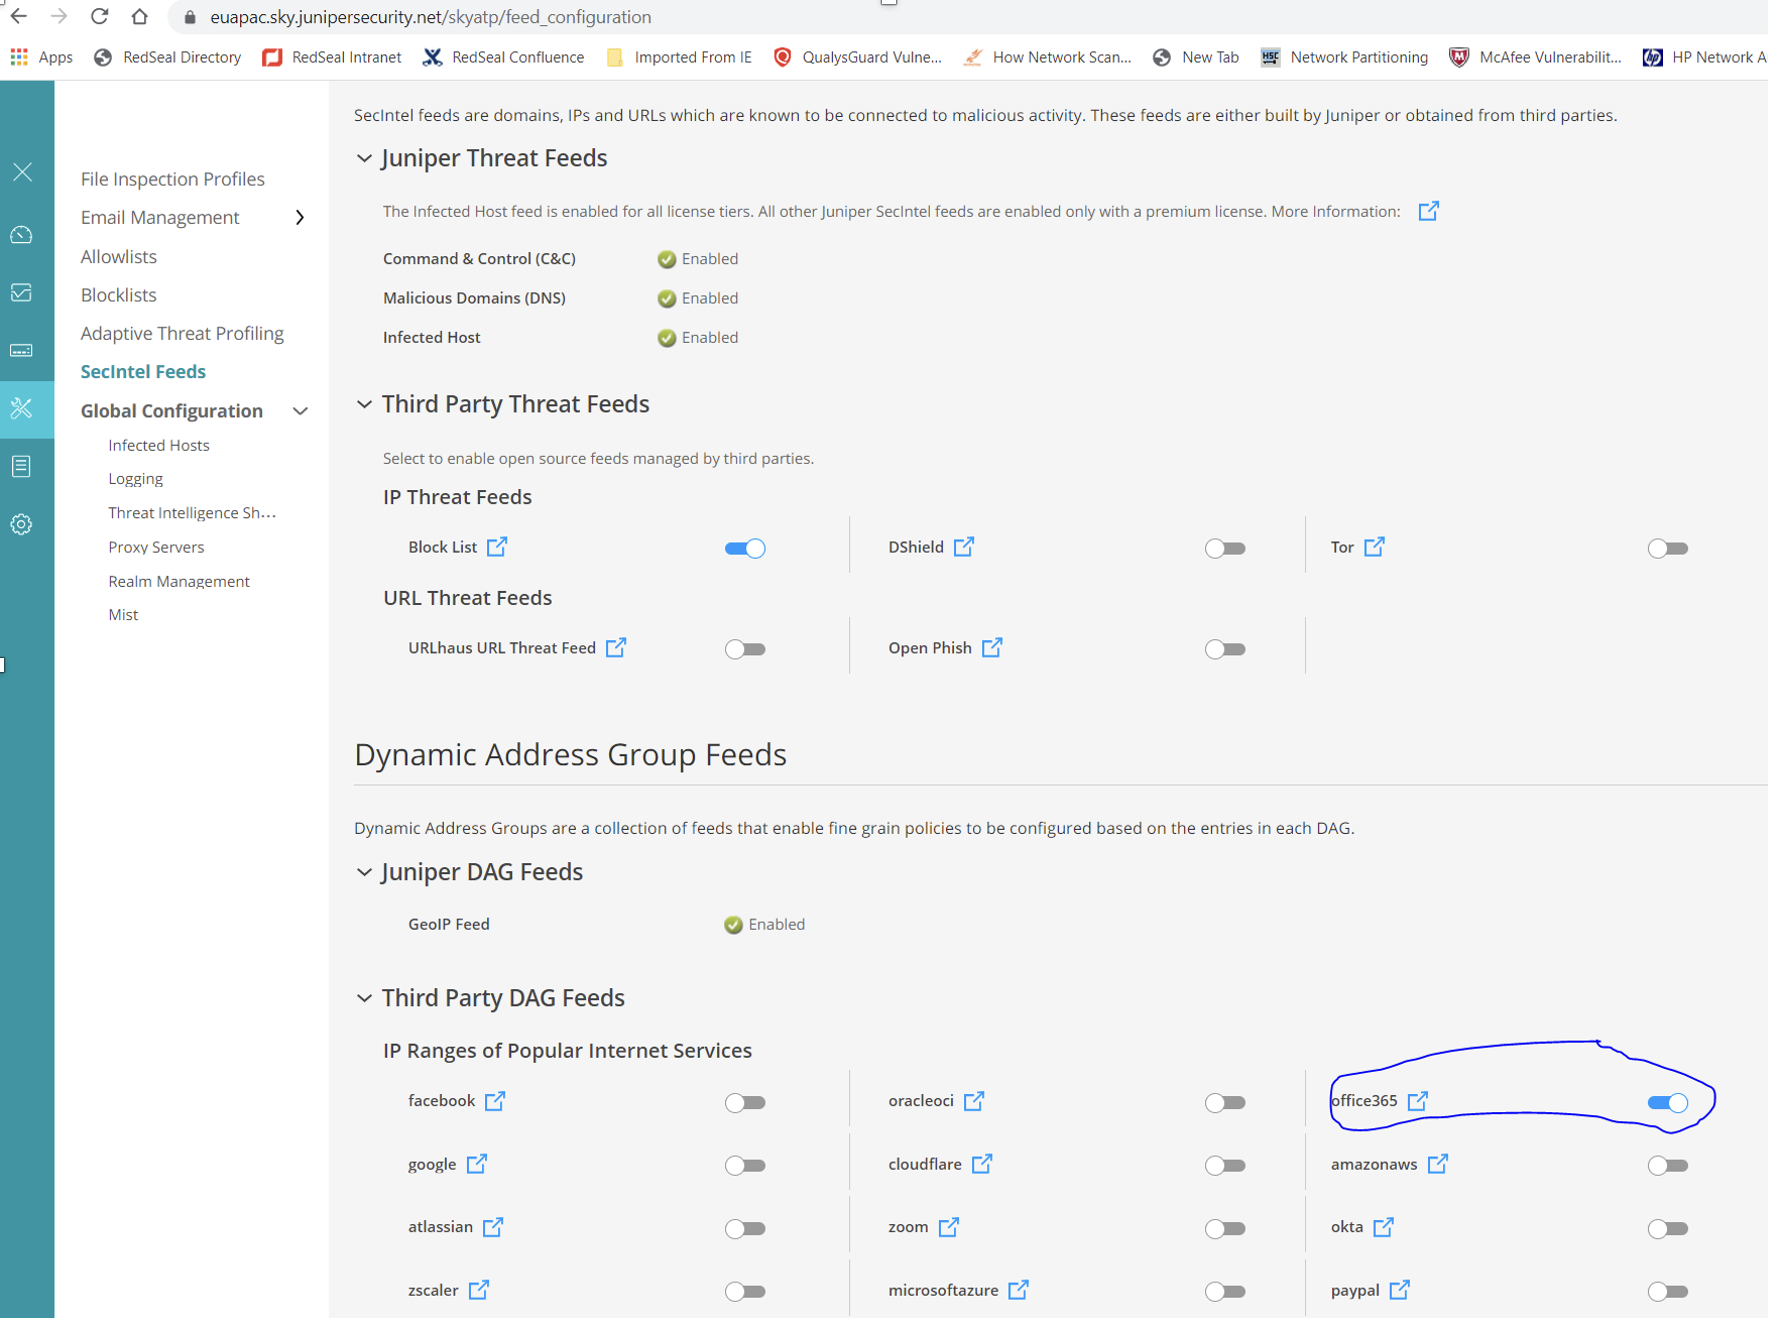Screen dimensions: 1768x1318
Task: Open the Imported From IE bookmark folder
Action: (679, 57)
